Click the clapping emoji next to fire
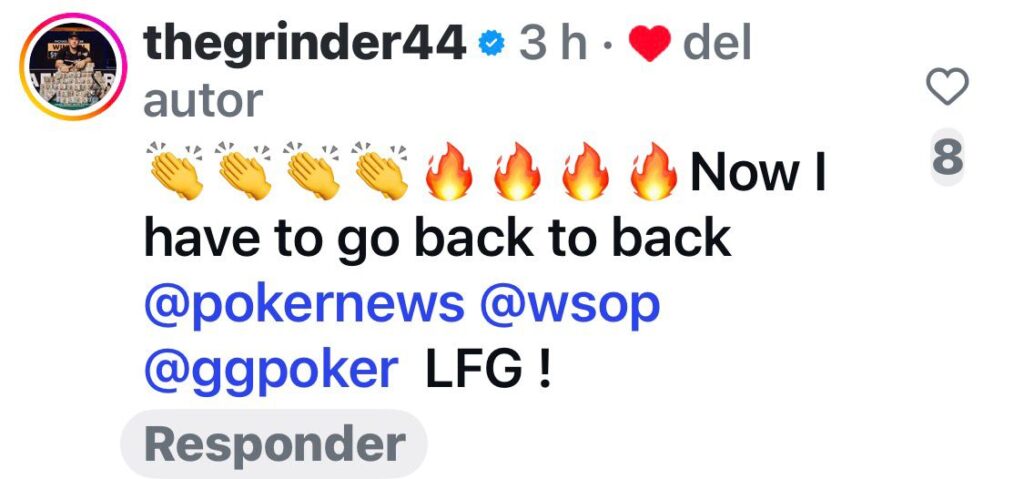 [382, 171]
